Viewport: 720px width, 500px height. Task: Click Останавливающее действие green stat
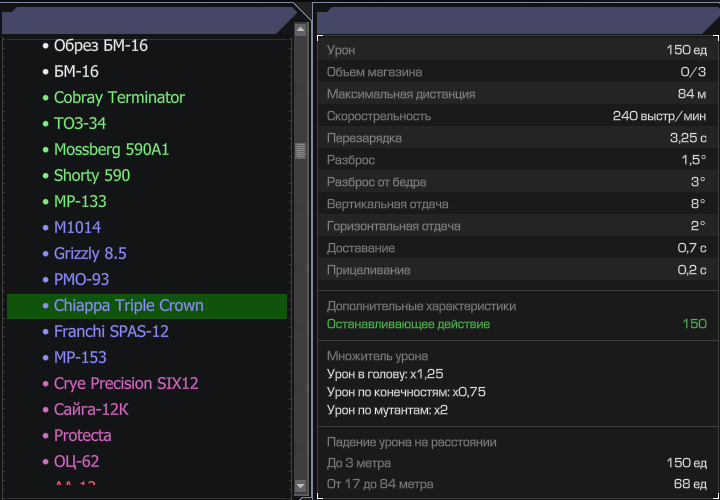pyautogui.click(x=517, y=324)
